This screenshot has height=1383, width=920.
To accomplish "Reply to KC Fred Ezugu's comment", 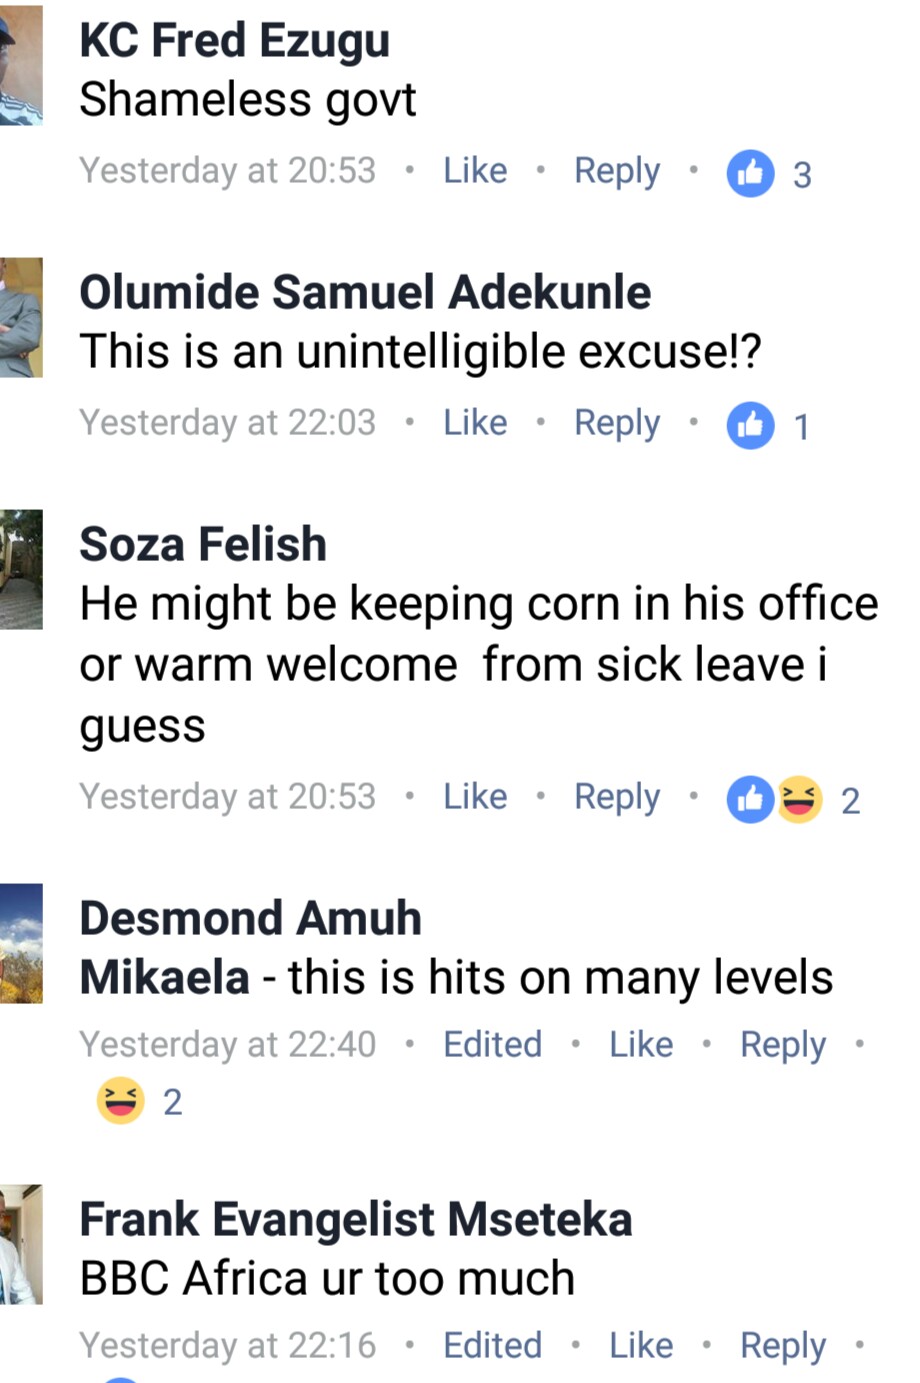I will tap(617, 171).
